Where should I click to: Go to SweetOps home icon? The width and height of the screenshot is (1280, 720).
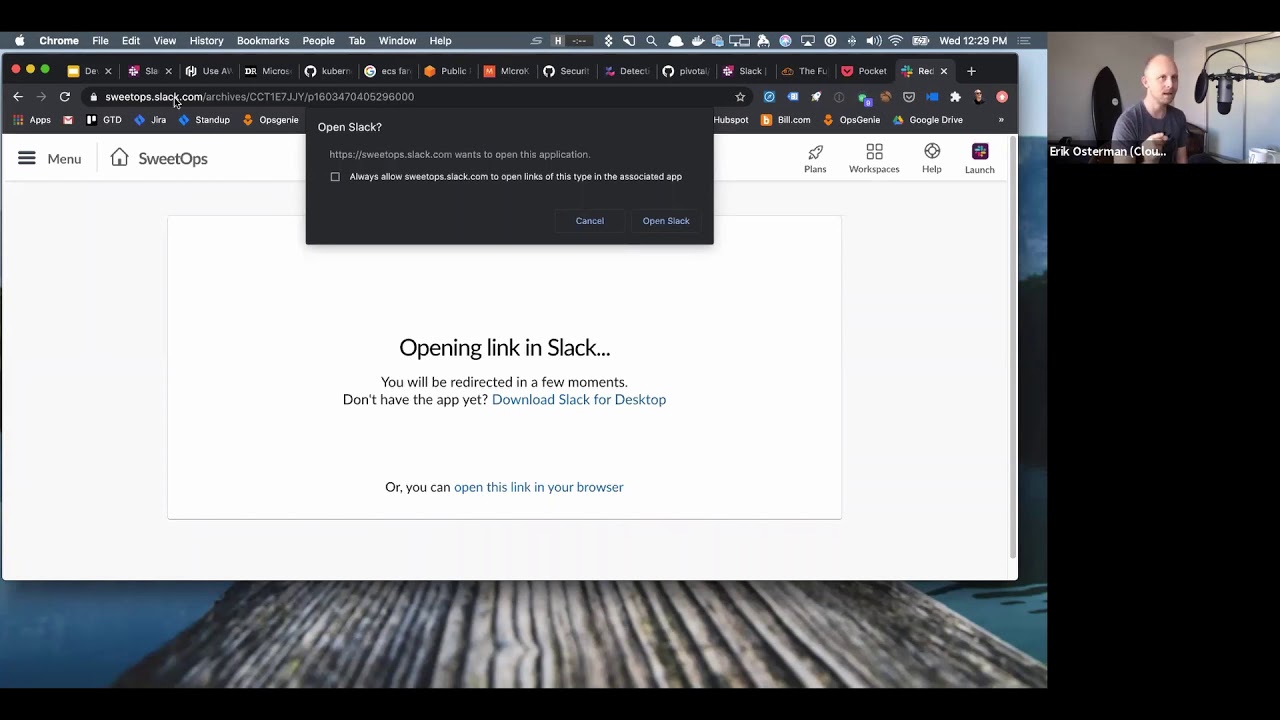(120, 157)
